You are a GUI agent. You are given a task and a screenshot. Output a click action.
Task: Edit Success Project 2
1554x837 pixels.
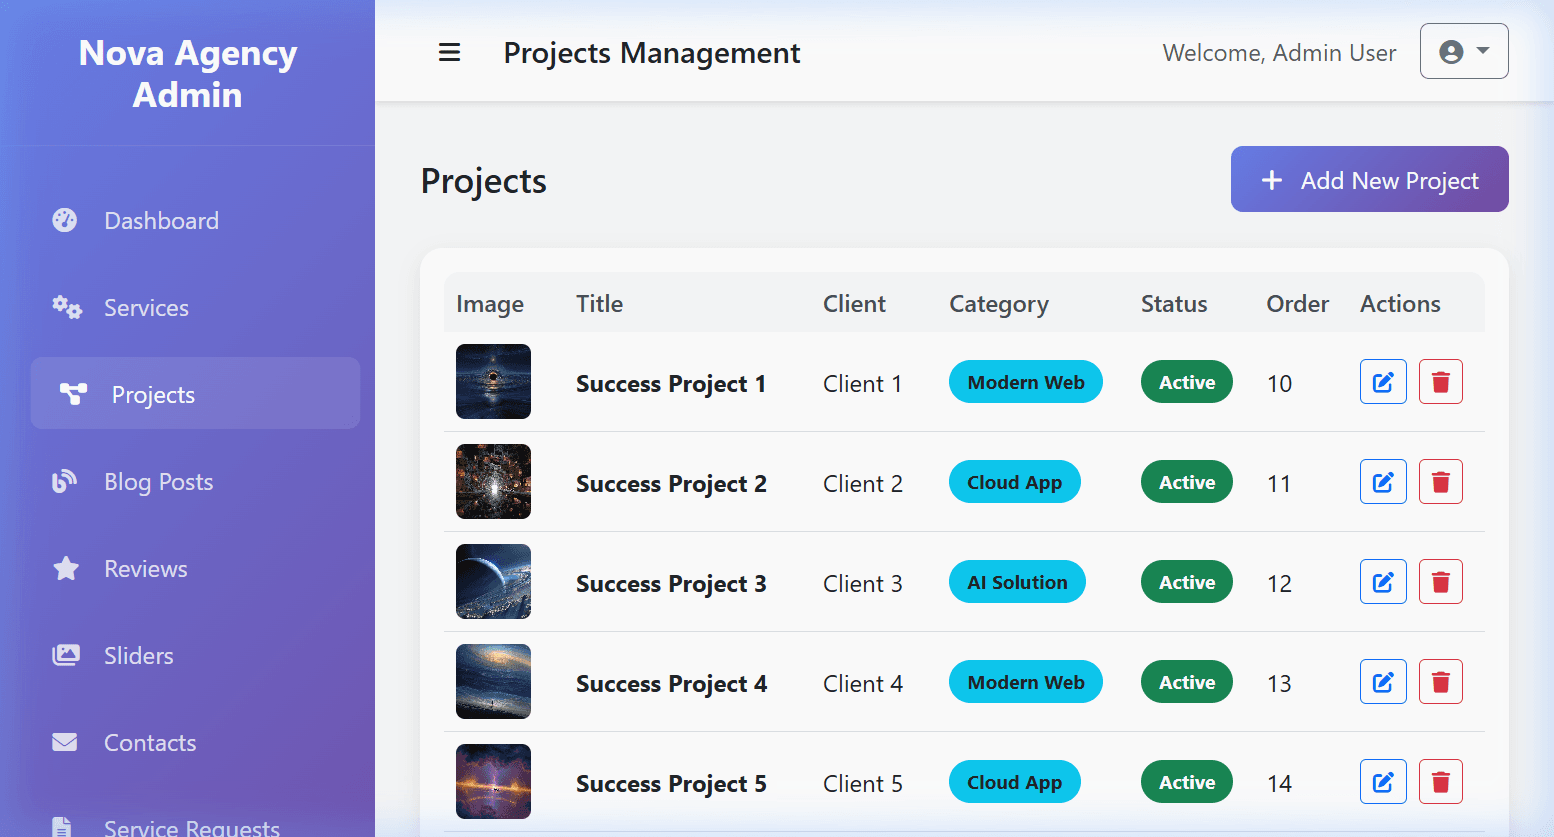coord(1383,482)
